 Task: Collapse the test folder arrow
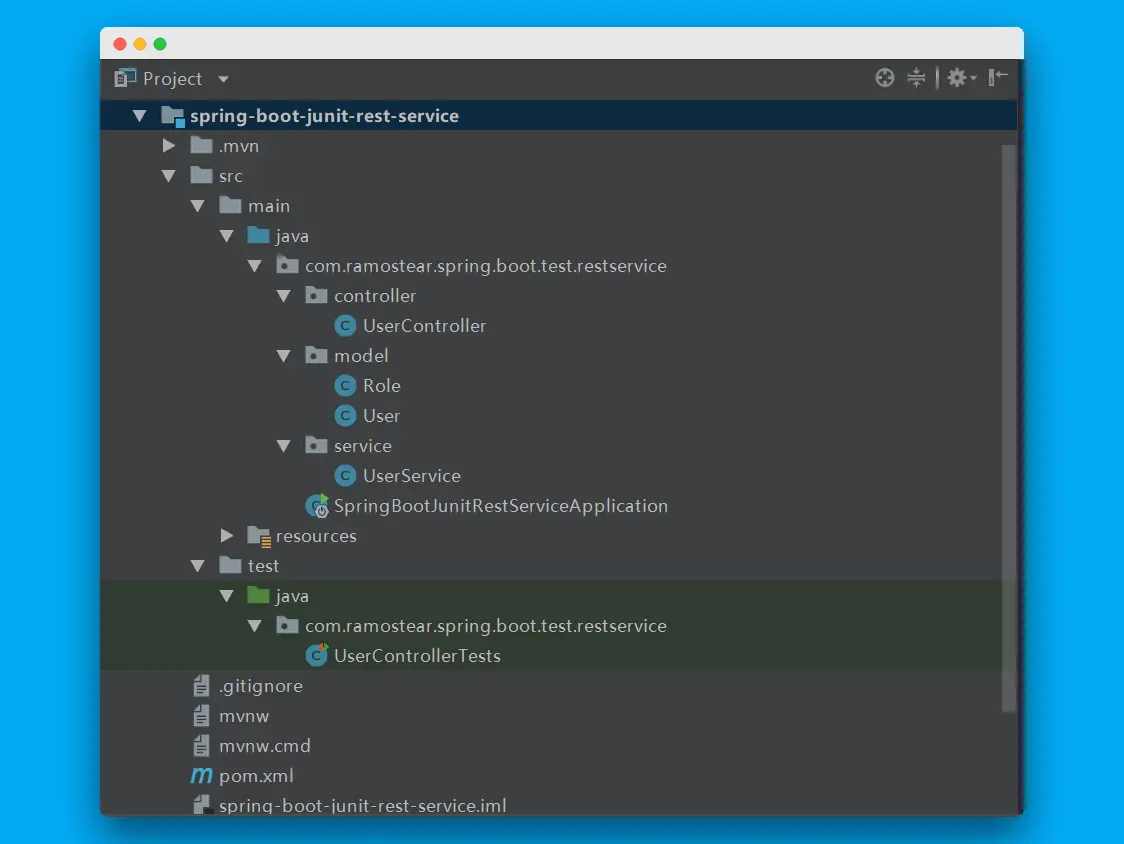pos(198,566)
